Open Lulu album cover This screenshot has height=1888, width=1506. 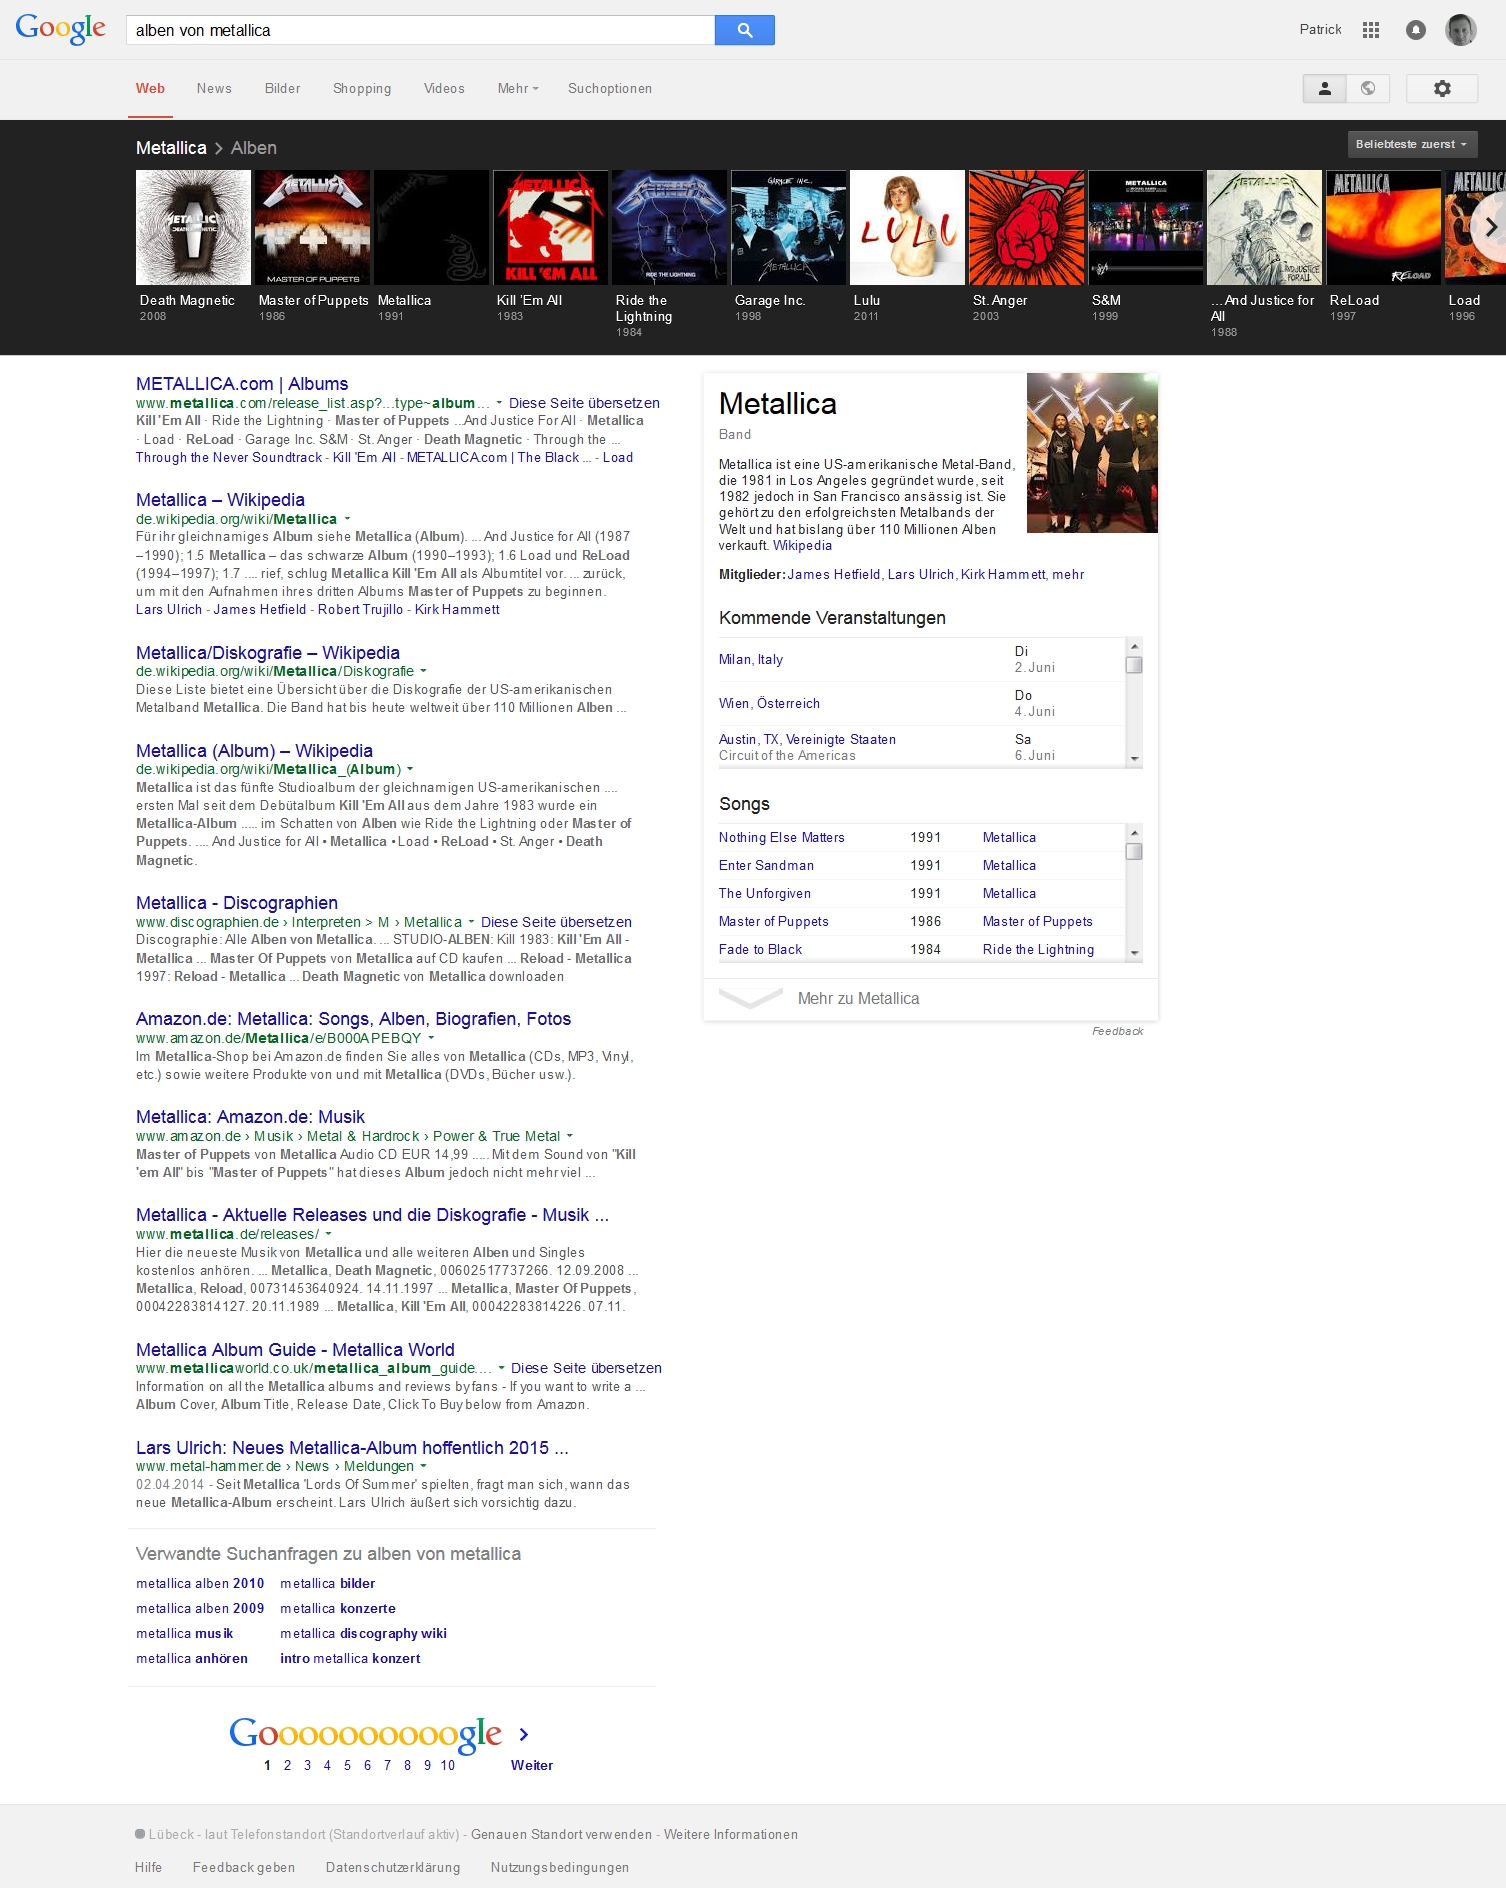pos(907,228)
